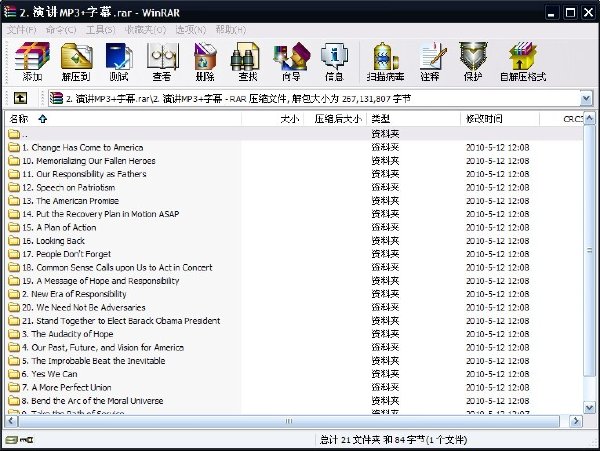Click the 测试 (Test) archive icon

pyautogui.click(x=119, y=61)
